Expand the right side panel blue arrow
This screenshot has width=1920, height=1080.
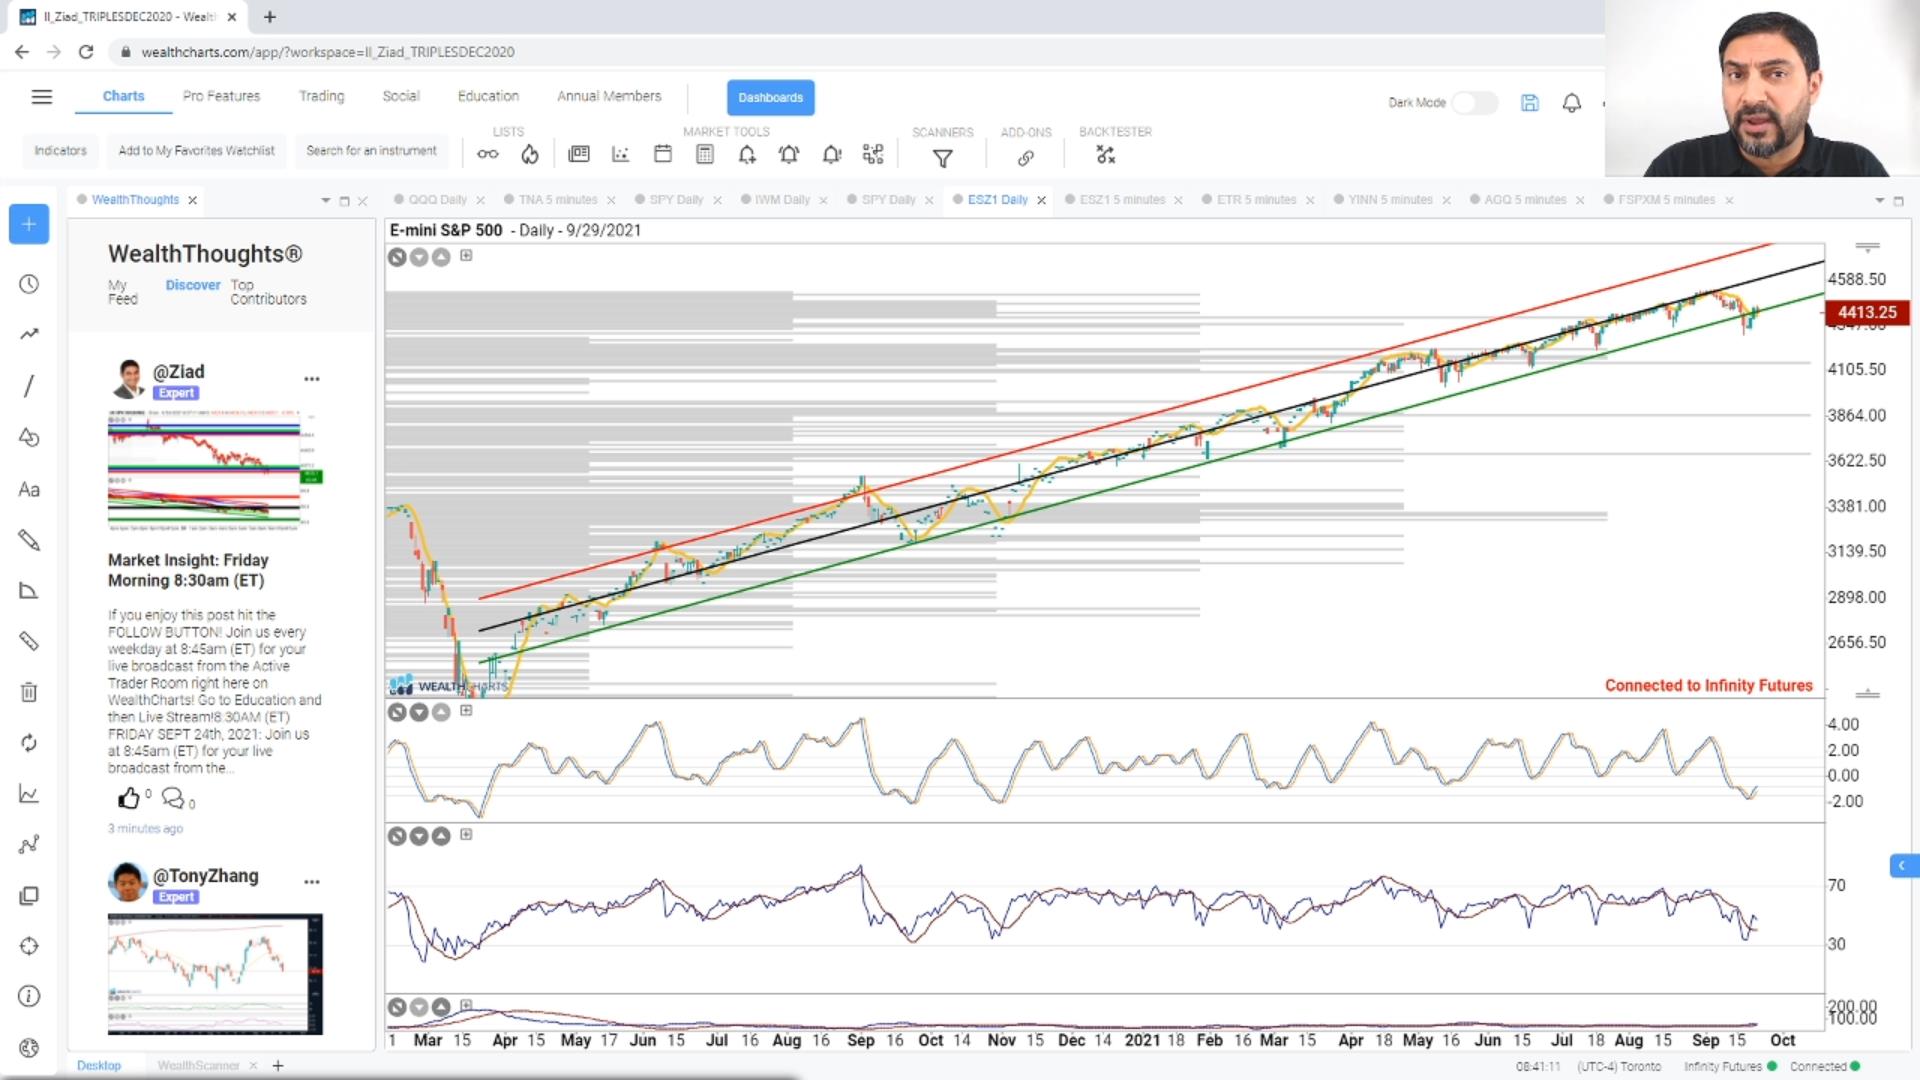click(1903, 865)
